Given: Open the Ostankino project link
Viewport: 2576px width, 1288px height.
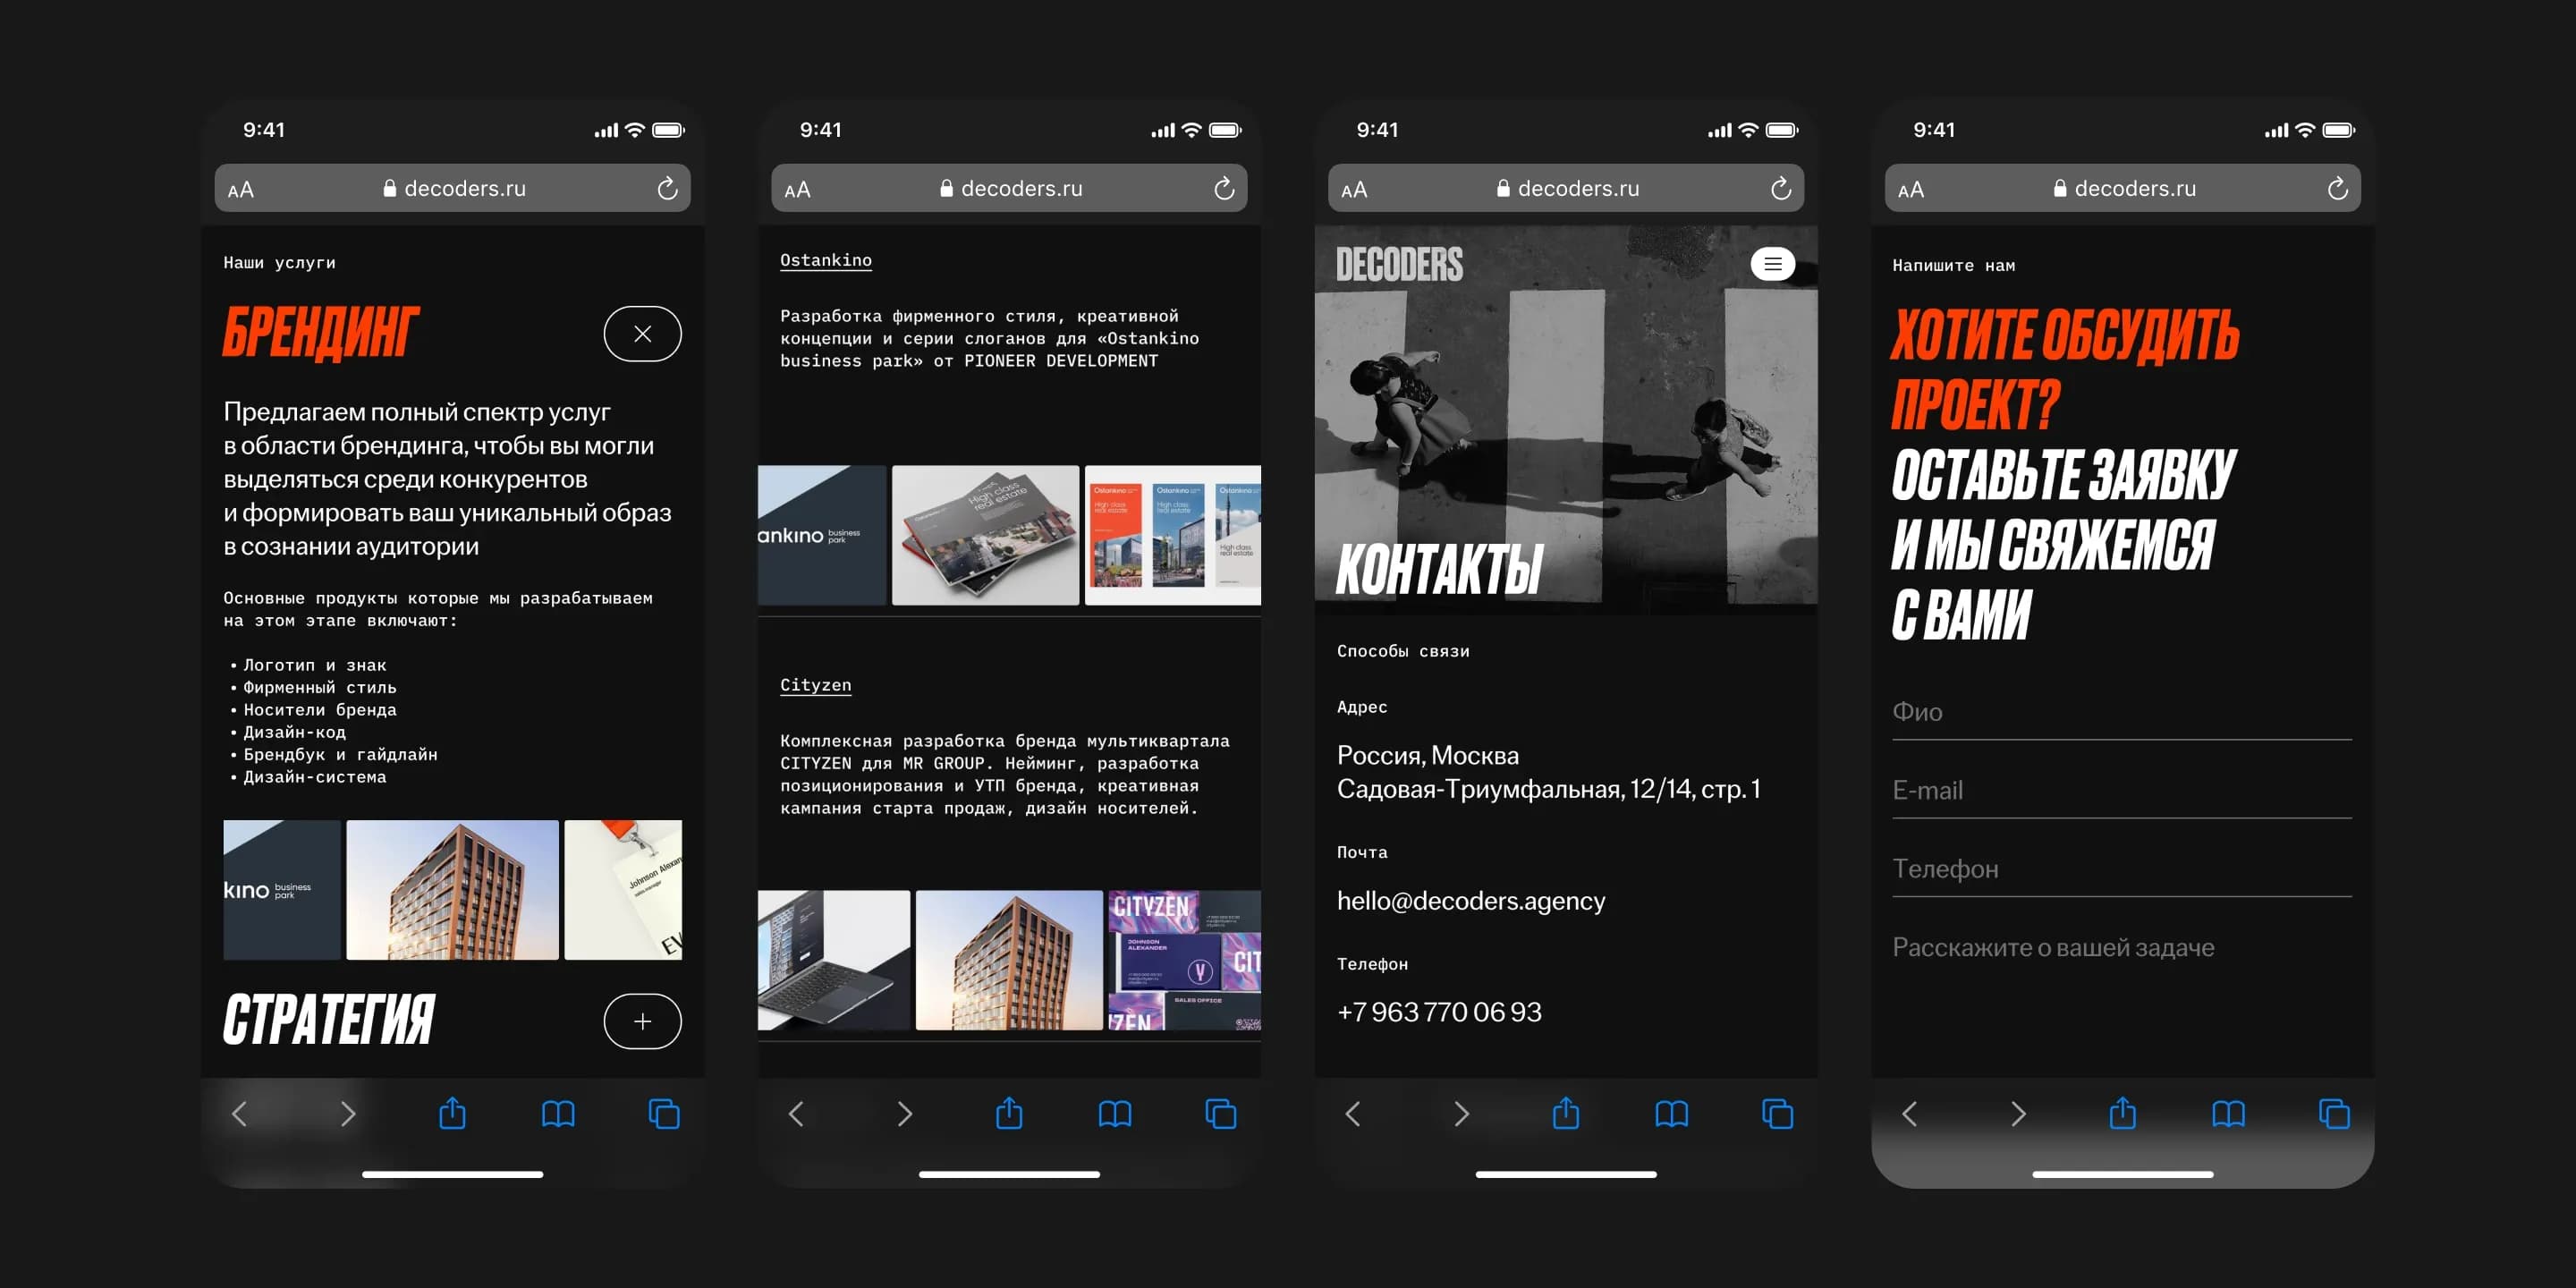Looking at the screenshot, I should (825, 260).
